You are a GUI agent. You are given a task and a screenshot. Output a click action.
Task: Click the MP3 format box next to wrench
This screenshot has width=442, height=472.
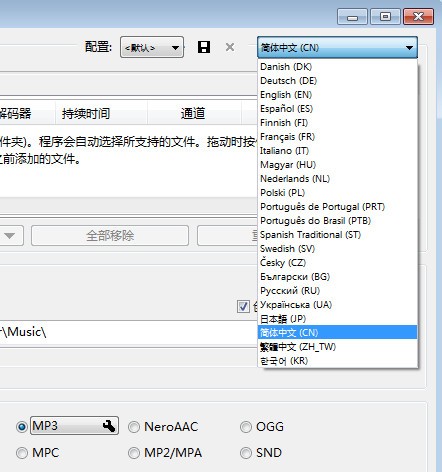(74, 426)
